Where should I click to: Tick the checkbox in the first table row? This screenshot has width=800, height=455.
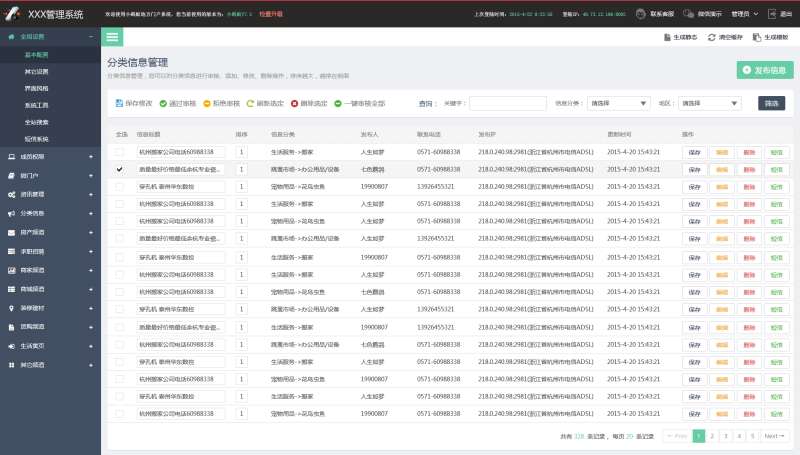tap(120, 152)
